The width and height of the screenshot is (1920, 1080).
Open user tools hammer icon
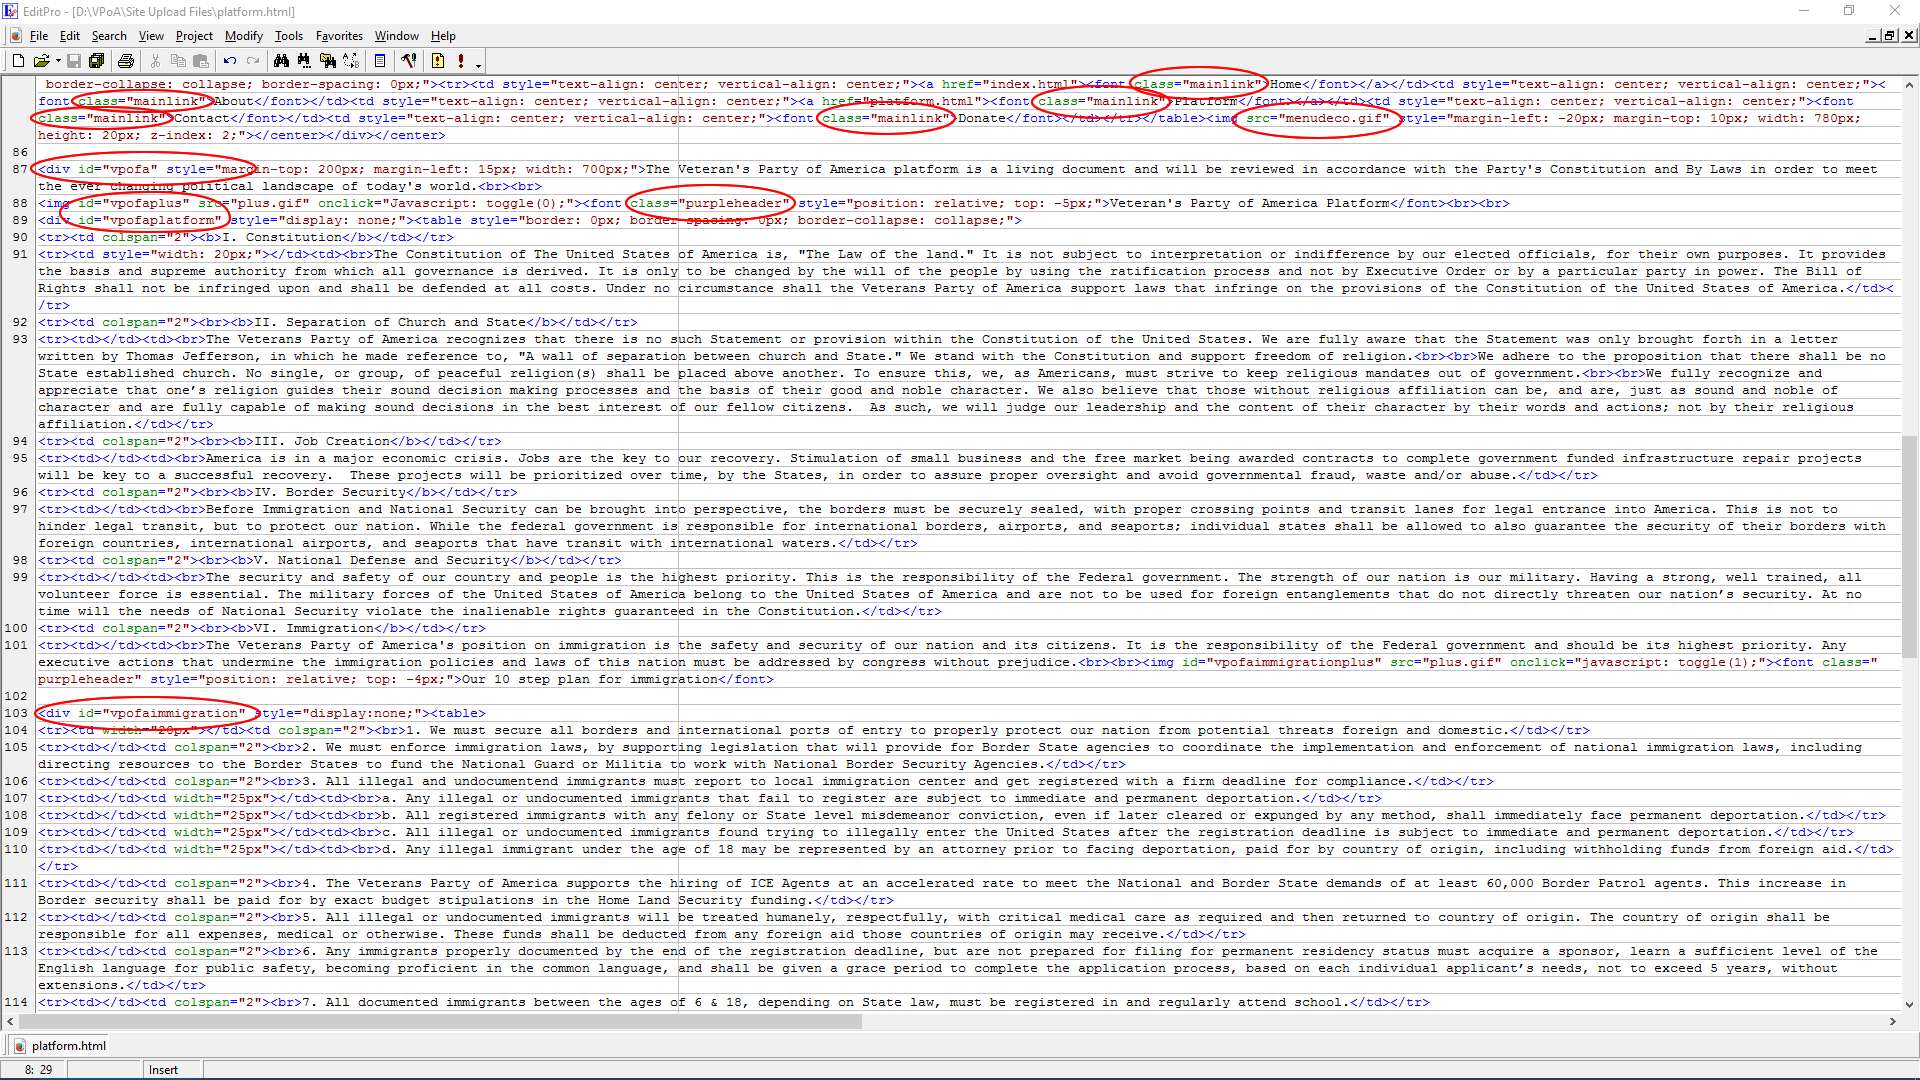(x=408, y=61)
